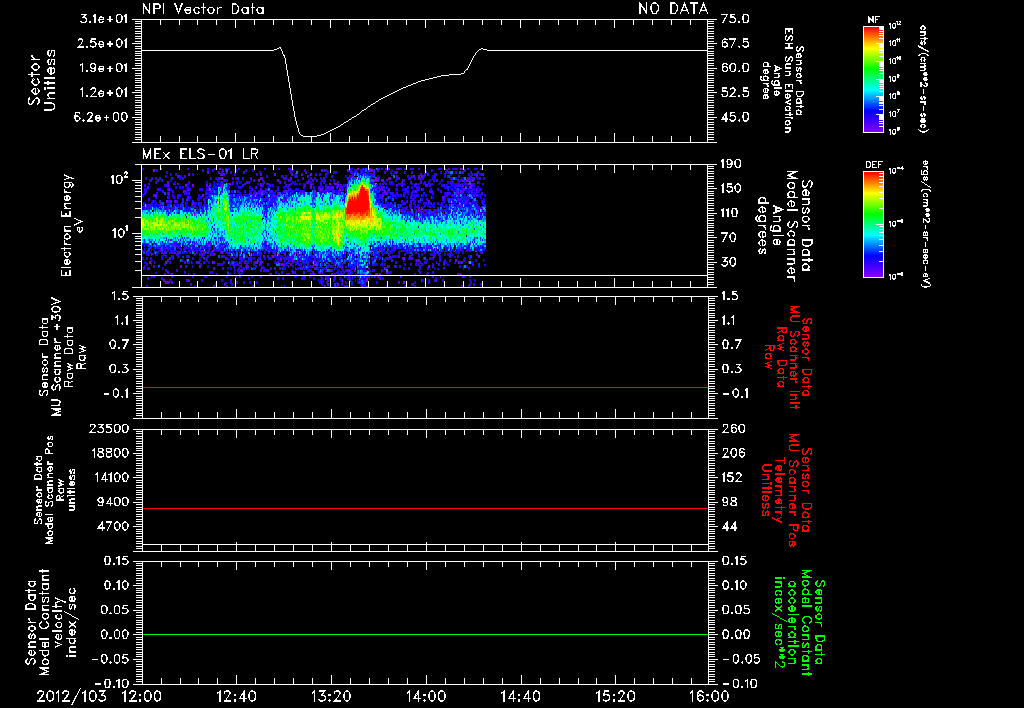Click the '2012/103' date label
The height and width of the screenshot is (708, 1024).
tap(71, 696)
